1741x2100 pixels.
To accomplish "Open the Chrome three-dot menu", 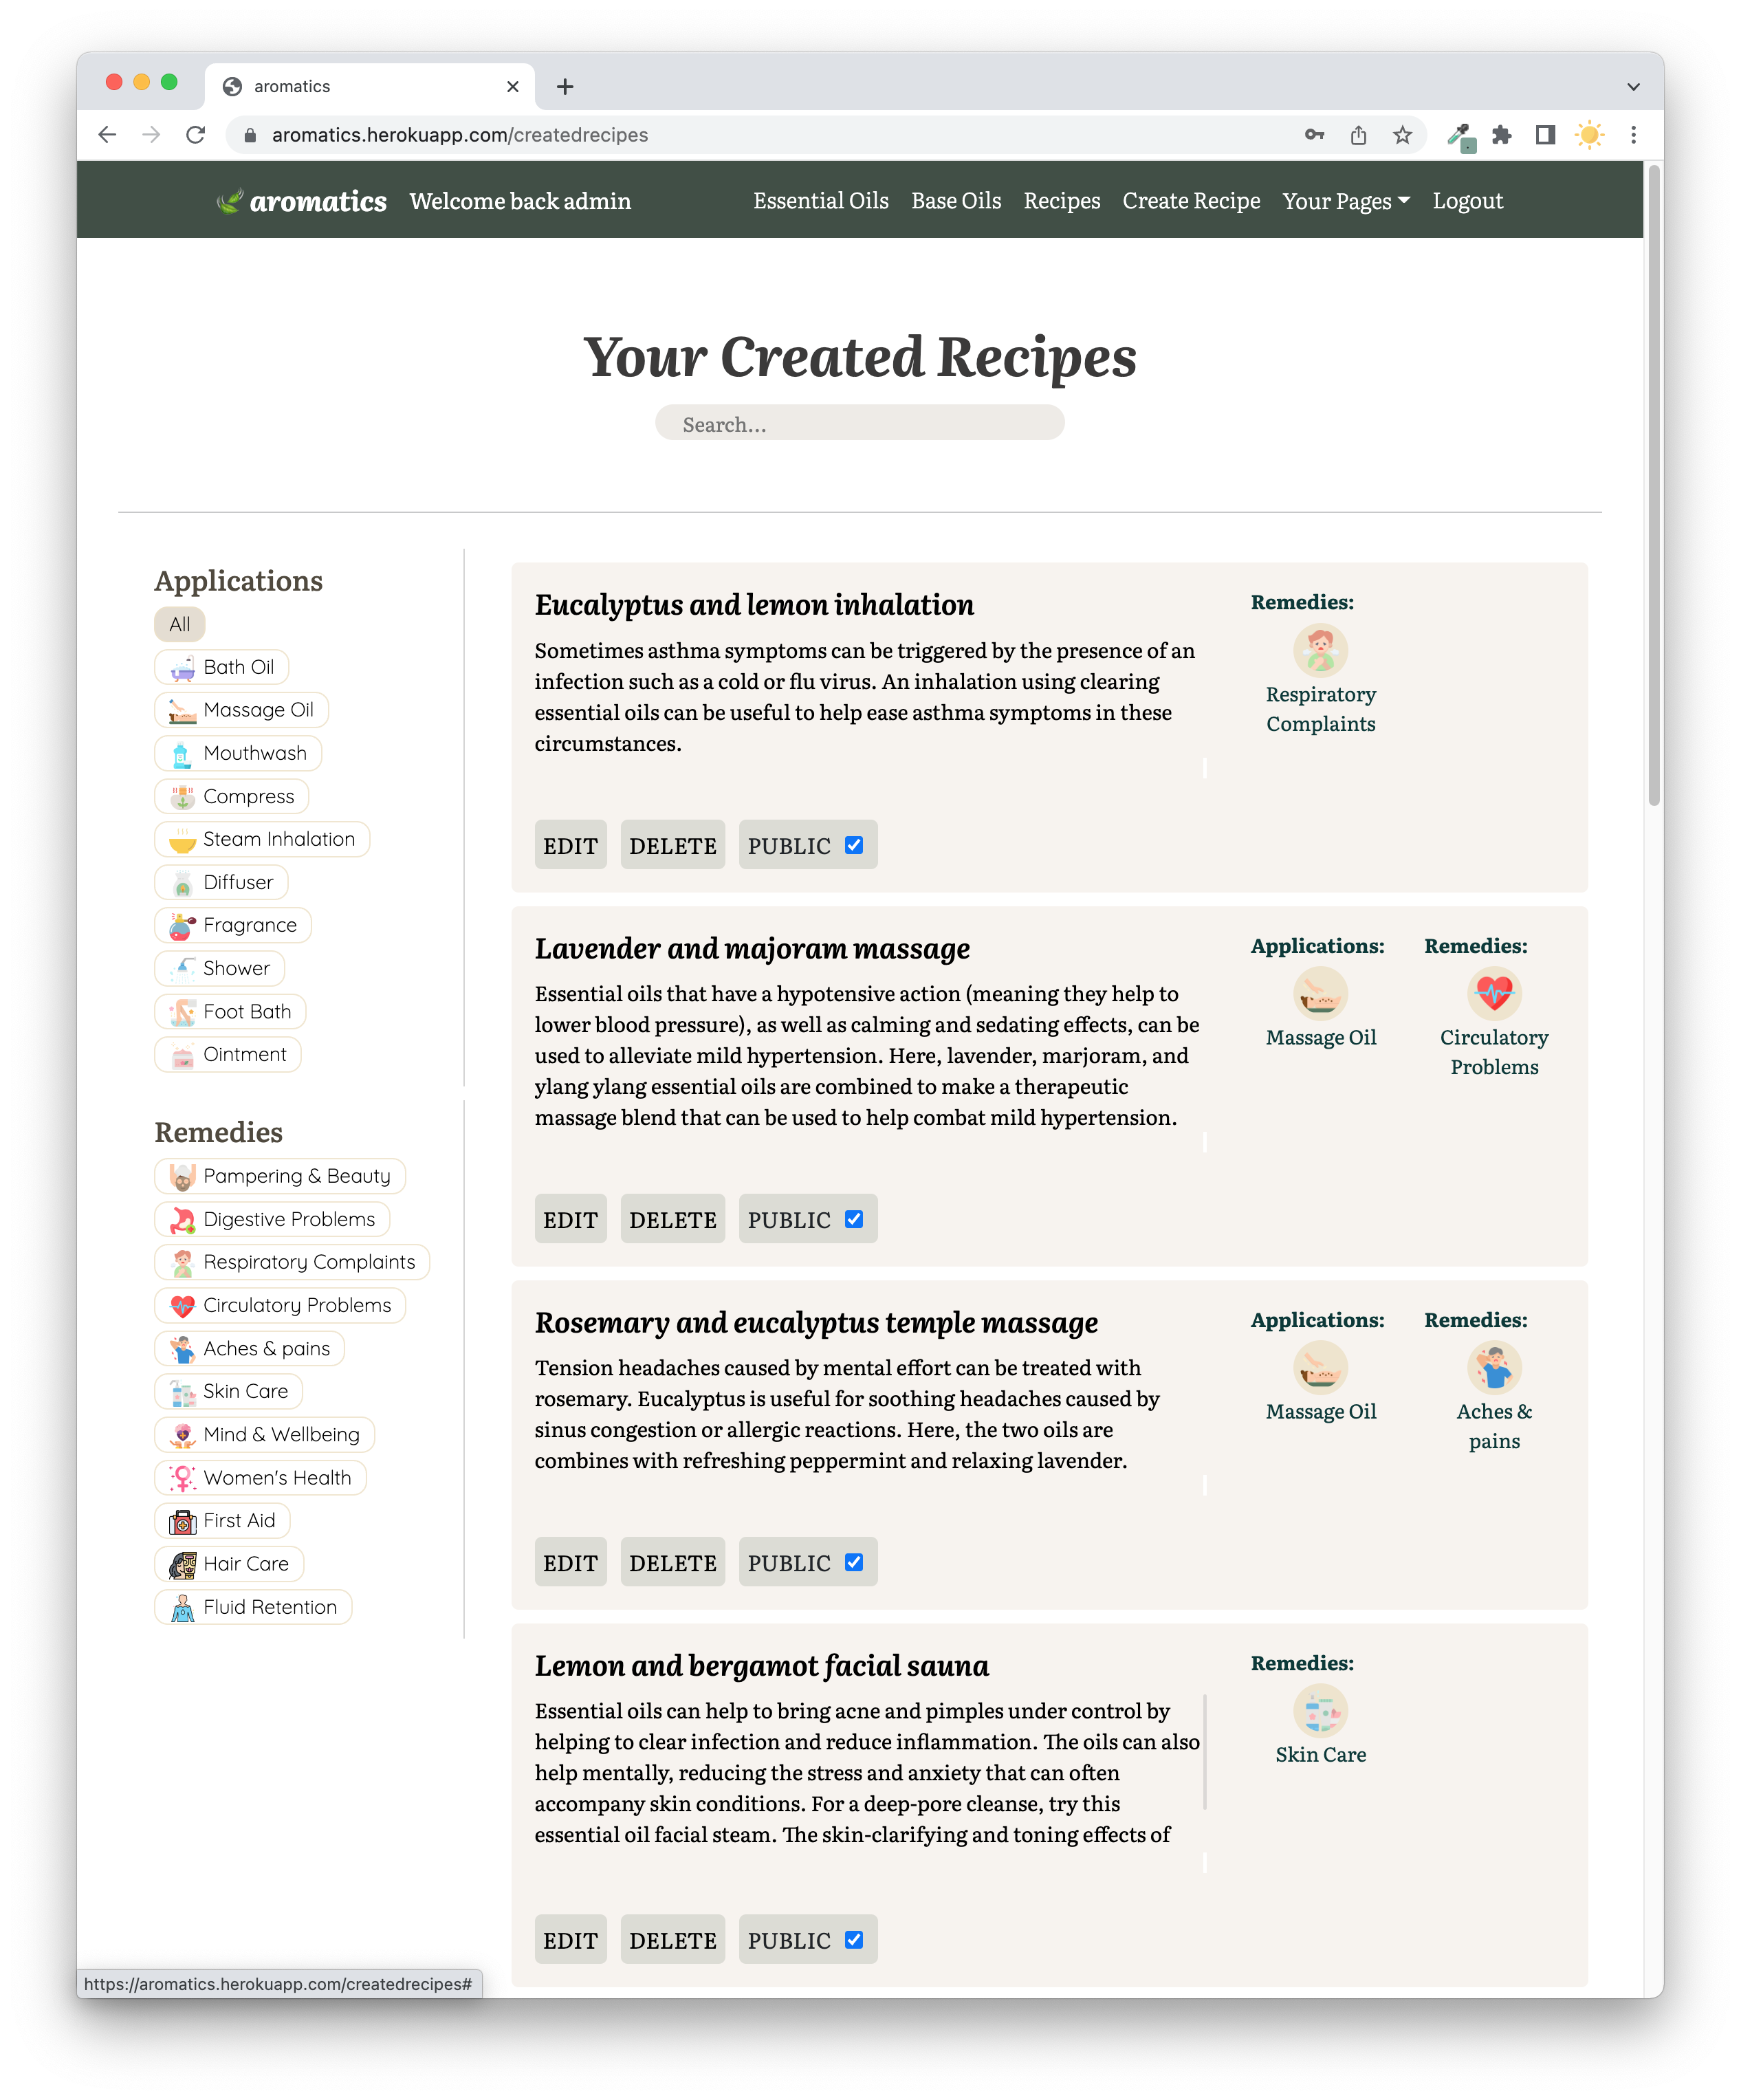I will [x=1633, y=135].
